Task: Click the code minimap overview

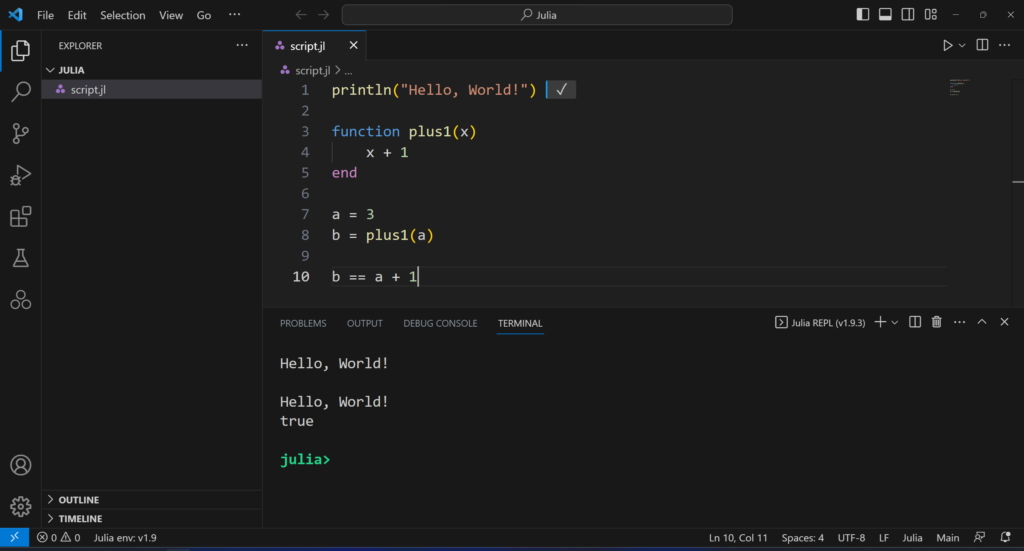Action: [959, 87]
